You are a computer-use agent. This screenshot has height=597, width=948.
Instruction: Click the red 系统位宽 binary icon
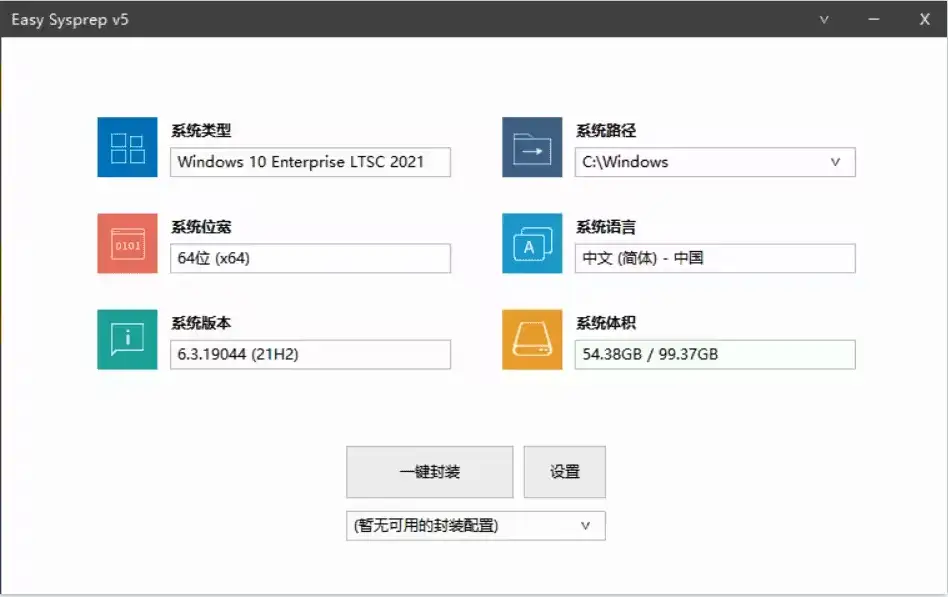point(126,243)
